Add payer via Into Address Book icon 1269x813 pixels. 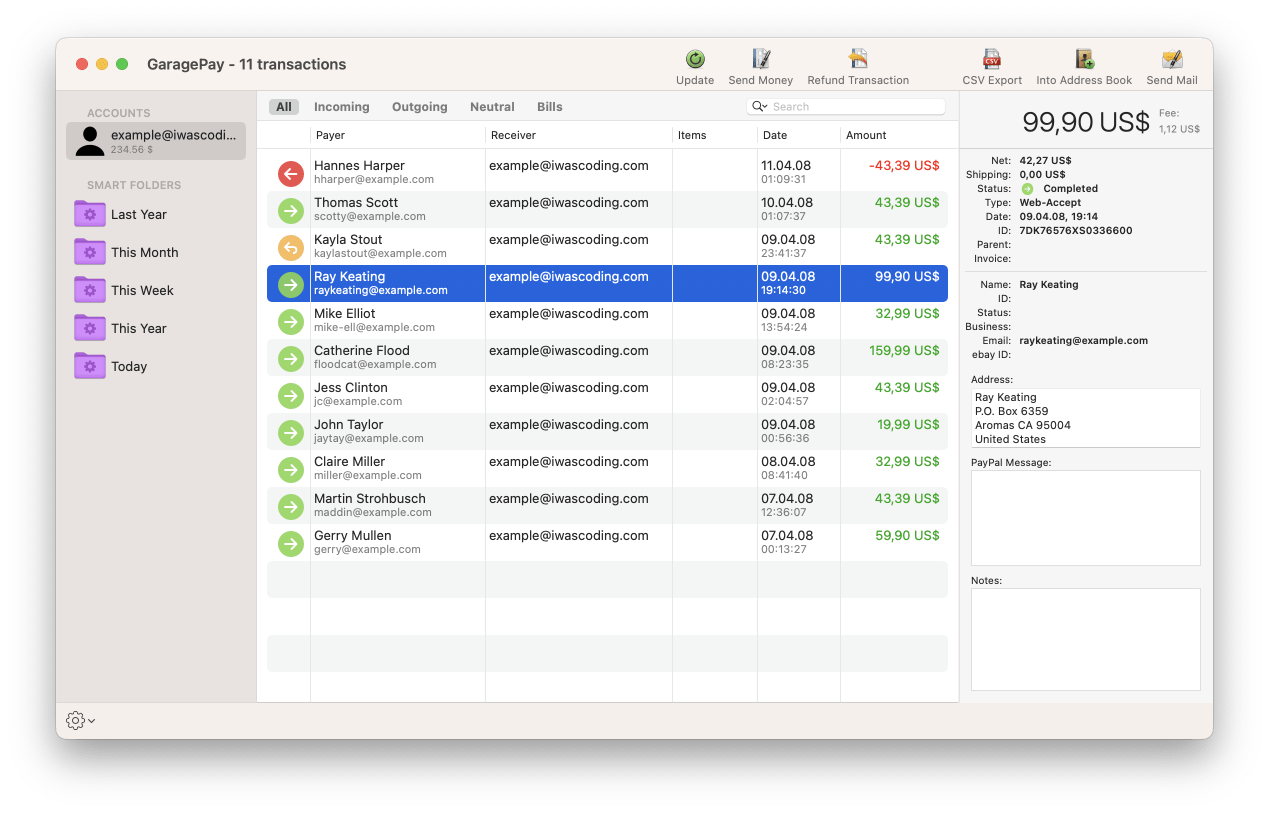pyautogui.click(x=1084, y=59)
